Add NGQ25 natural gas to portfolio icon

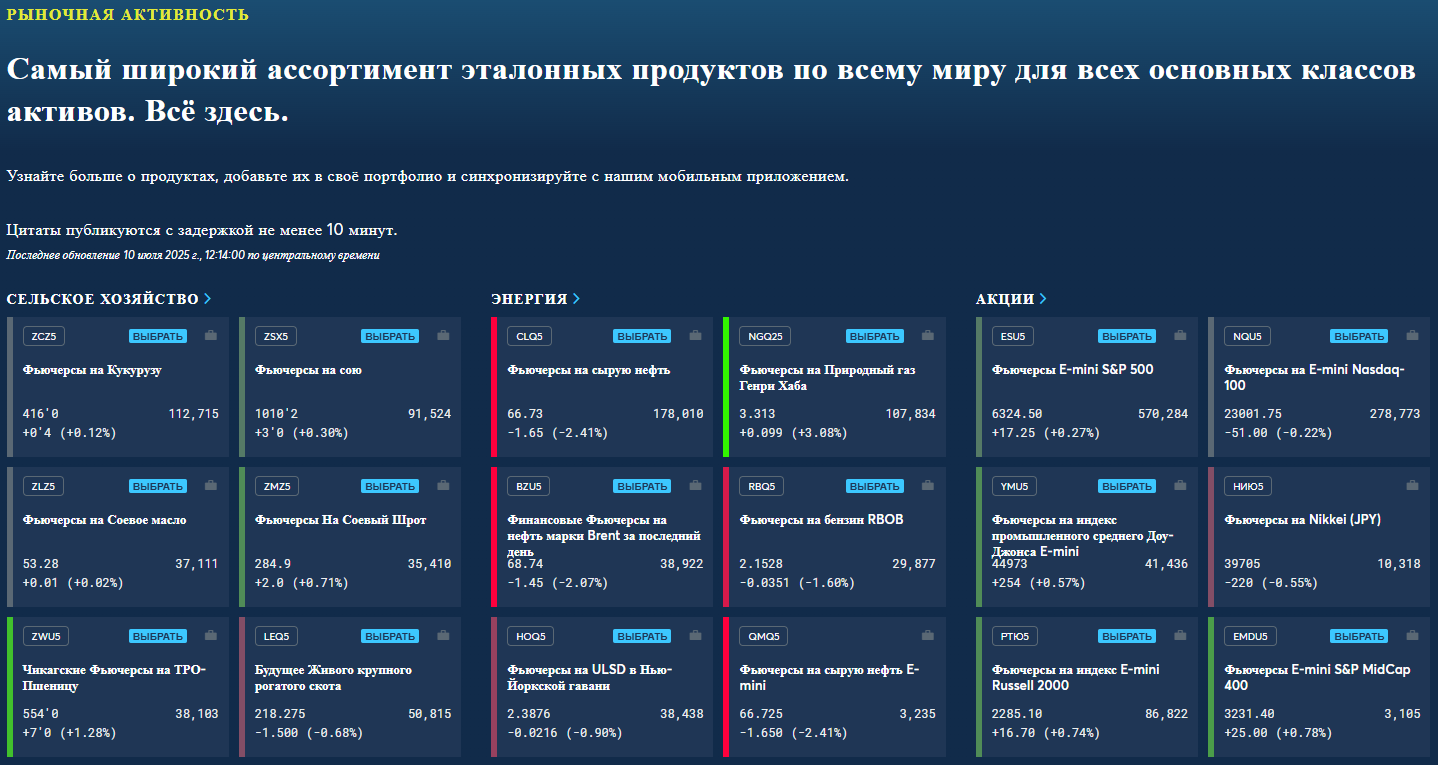[926, 336]
